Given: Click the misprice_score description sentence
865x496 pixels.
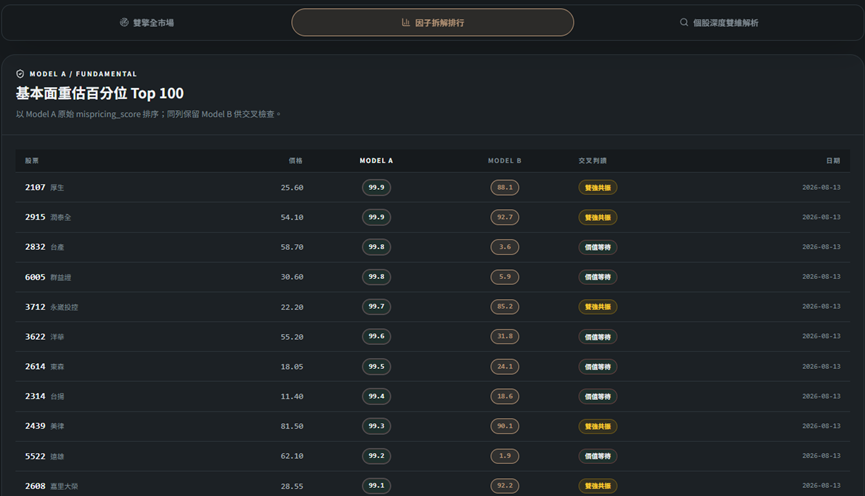Looking at the screenshot, I should 148,114.
